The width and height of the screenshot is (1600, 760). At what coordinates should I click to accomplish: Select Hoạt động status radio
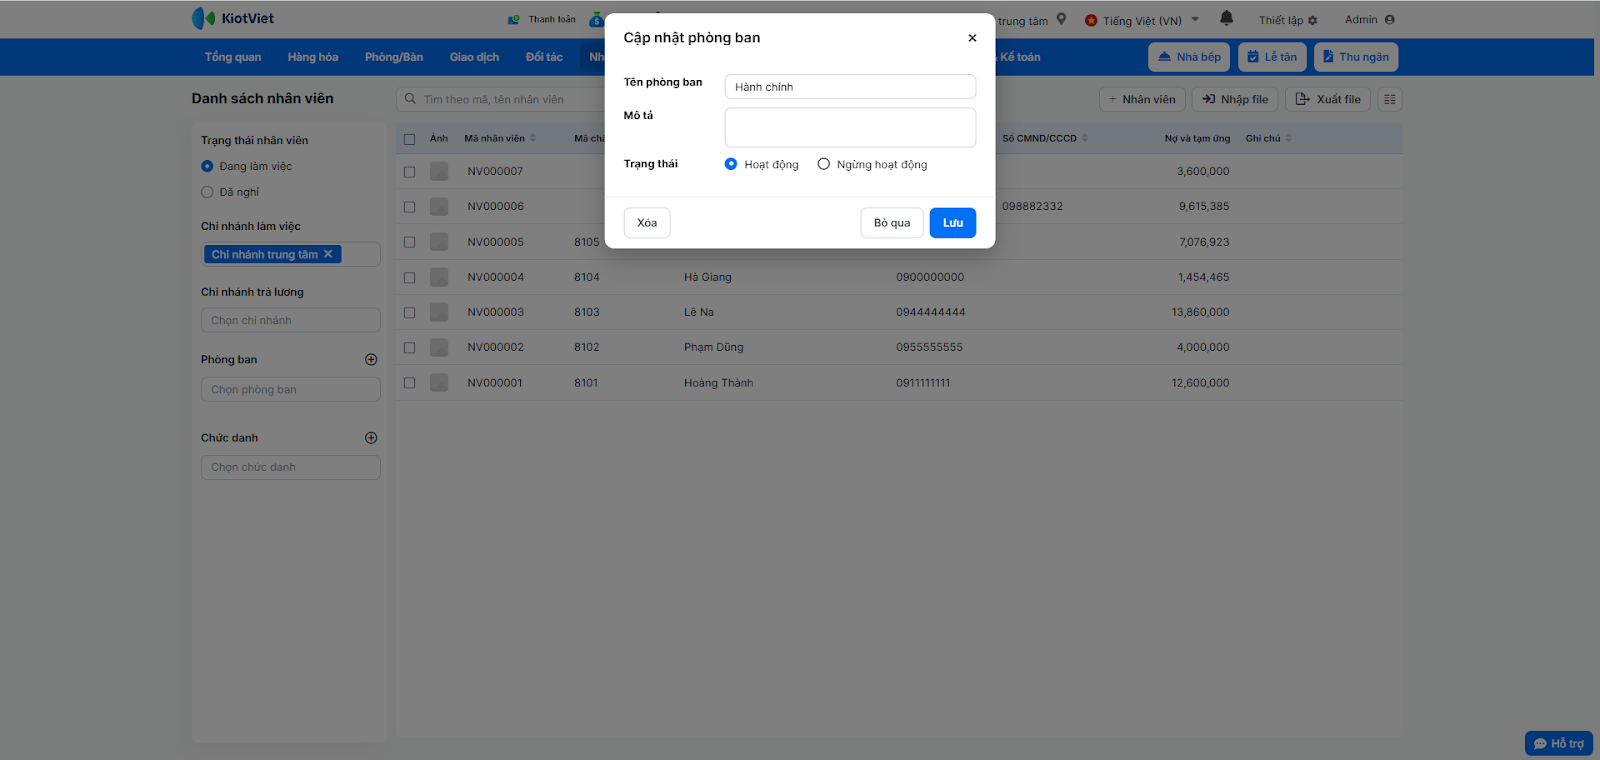point(731,164)
